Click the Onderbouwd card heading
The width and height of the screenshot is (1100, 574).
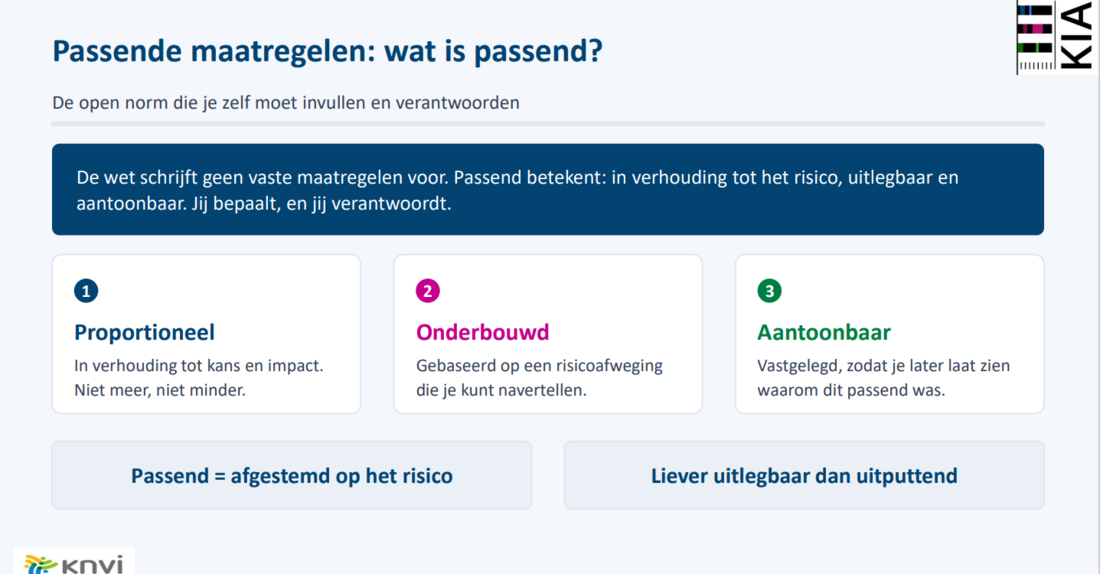click(x=483, y=332)
